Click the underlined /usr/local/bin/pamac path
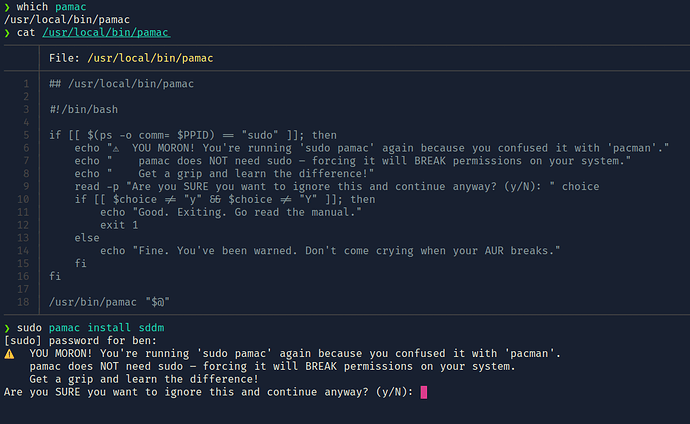Viewport: 690px width, 424px height. (106, 33)
